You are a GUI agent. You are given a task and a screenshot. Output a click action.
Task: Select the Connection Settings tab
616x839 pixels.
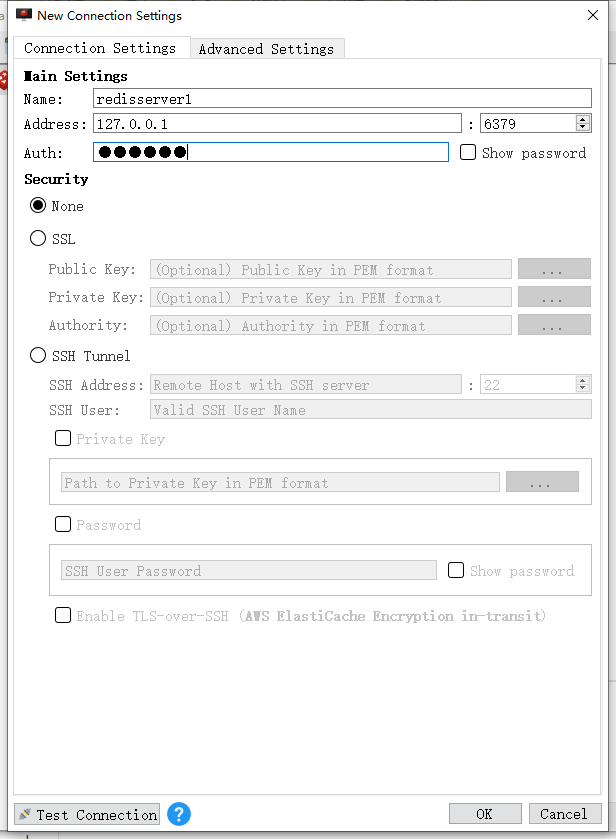coord(101,48)
